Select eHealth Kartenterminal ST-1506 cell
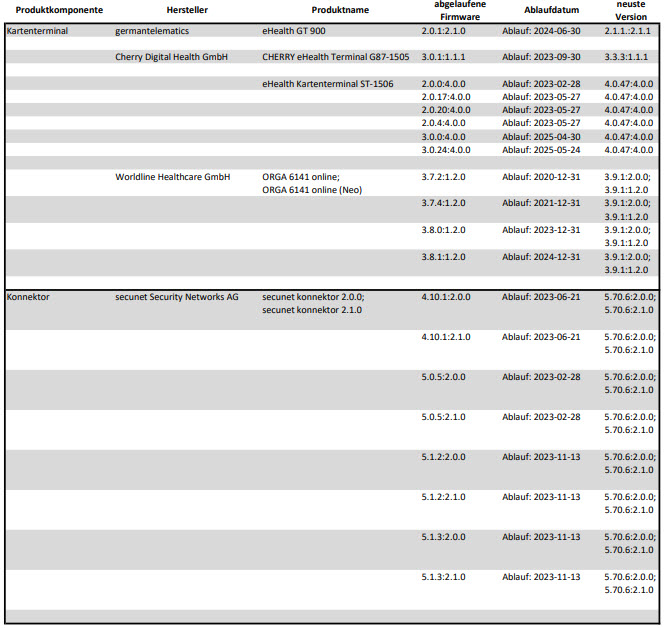This screenshot has height=628, width=665. (x=327, y=84)
